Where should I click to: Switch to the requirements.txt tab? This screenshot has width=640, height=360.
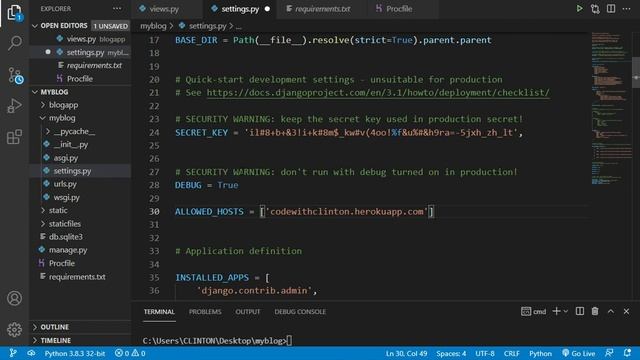[x=322, y=9]
